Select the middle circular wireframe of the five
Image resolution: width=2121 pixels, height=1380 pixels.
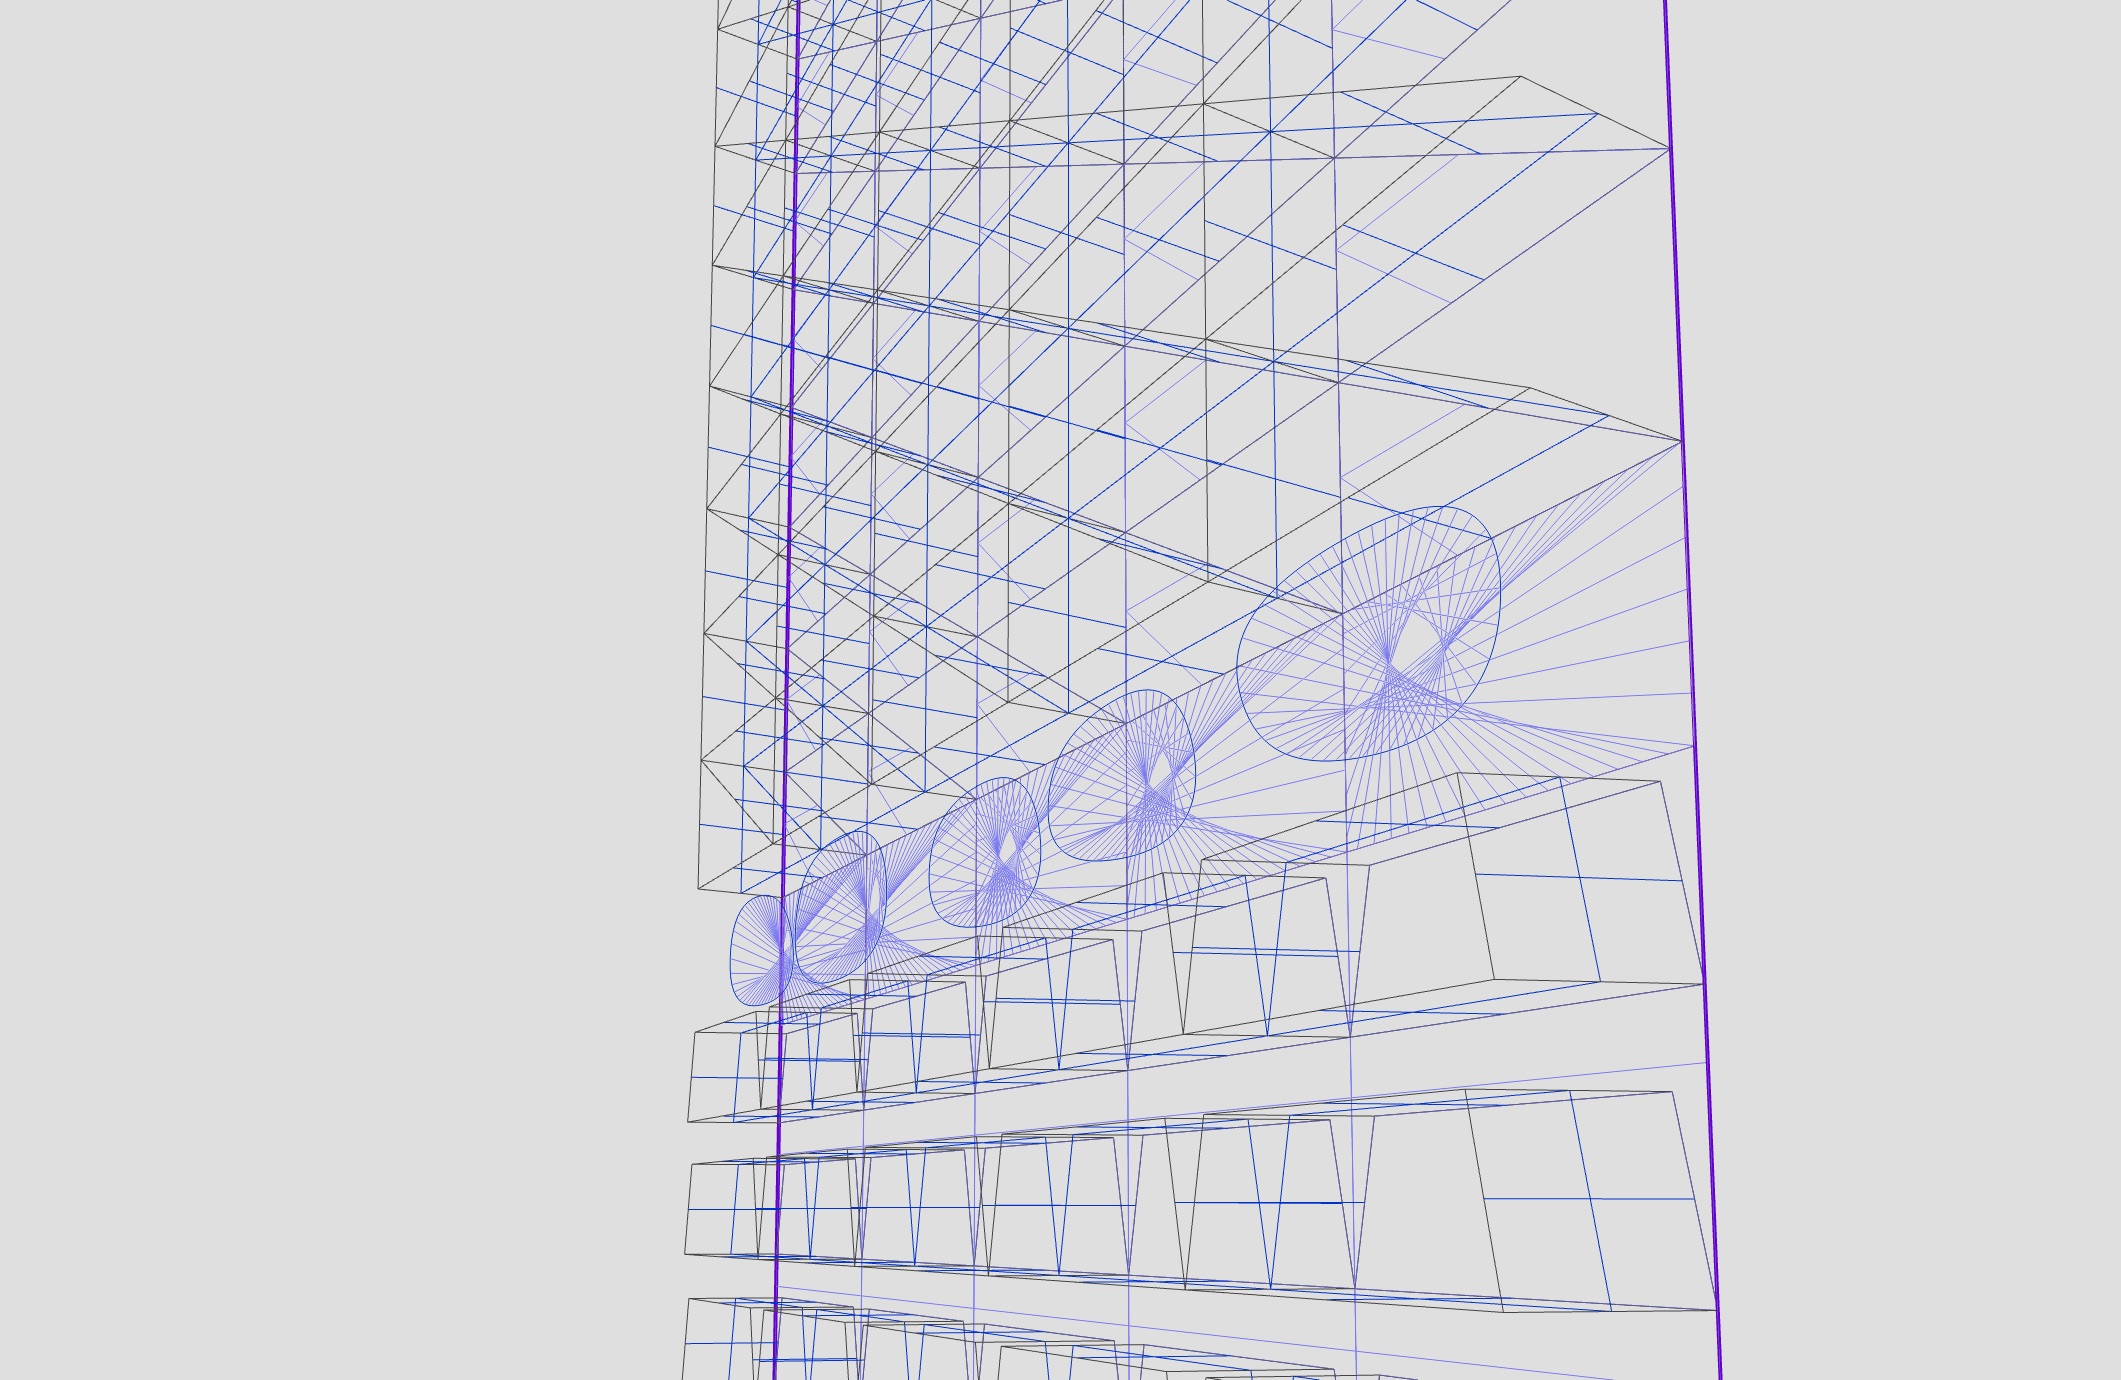point(985,852)
